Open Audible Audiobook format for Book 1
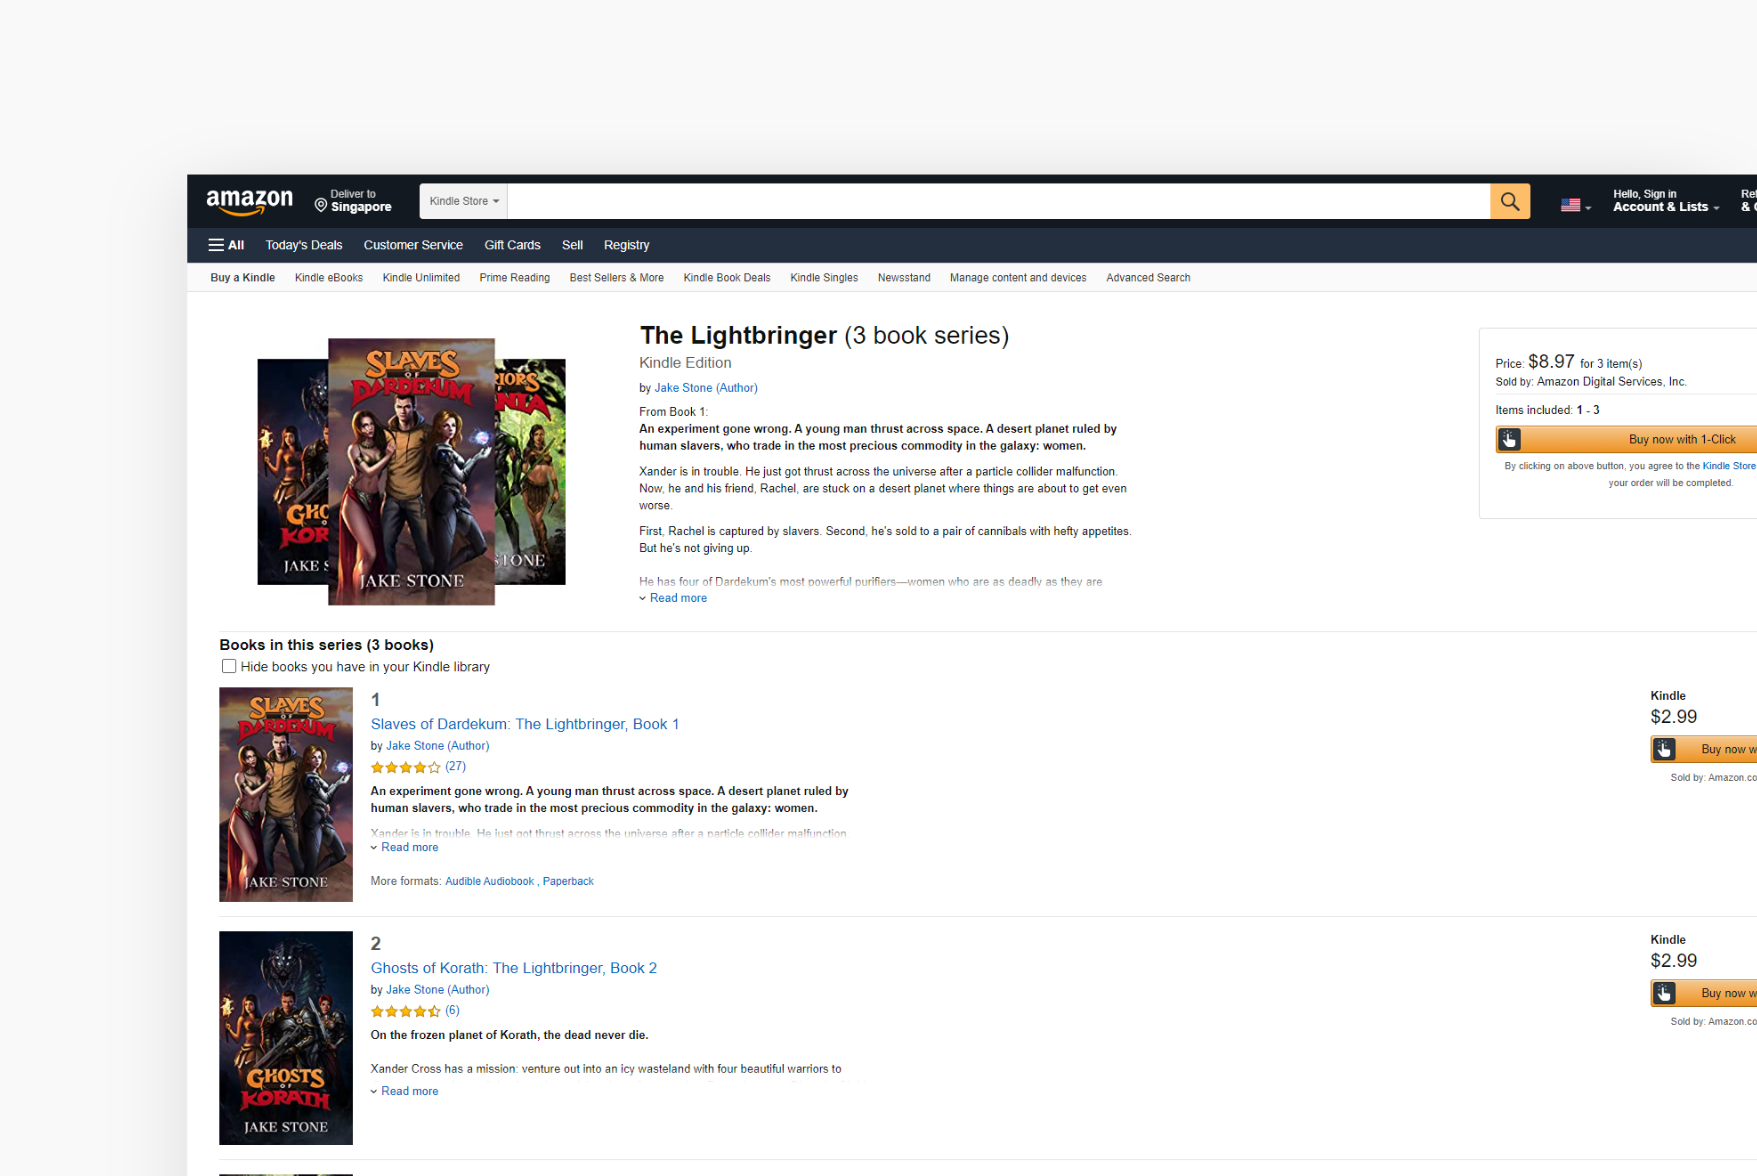 click(489, 881)
